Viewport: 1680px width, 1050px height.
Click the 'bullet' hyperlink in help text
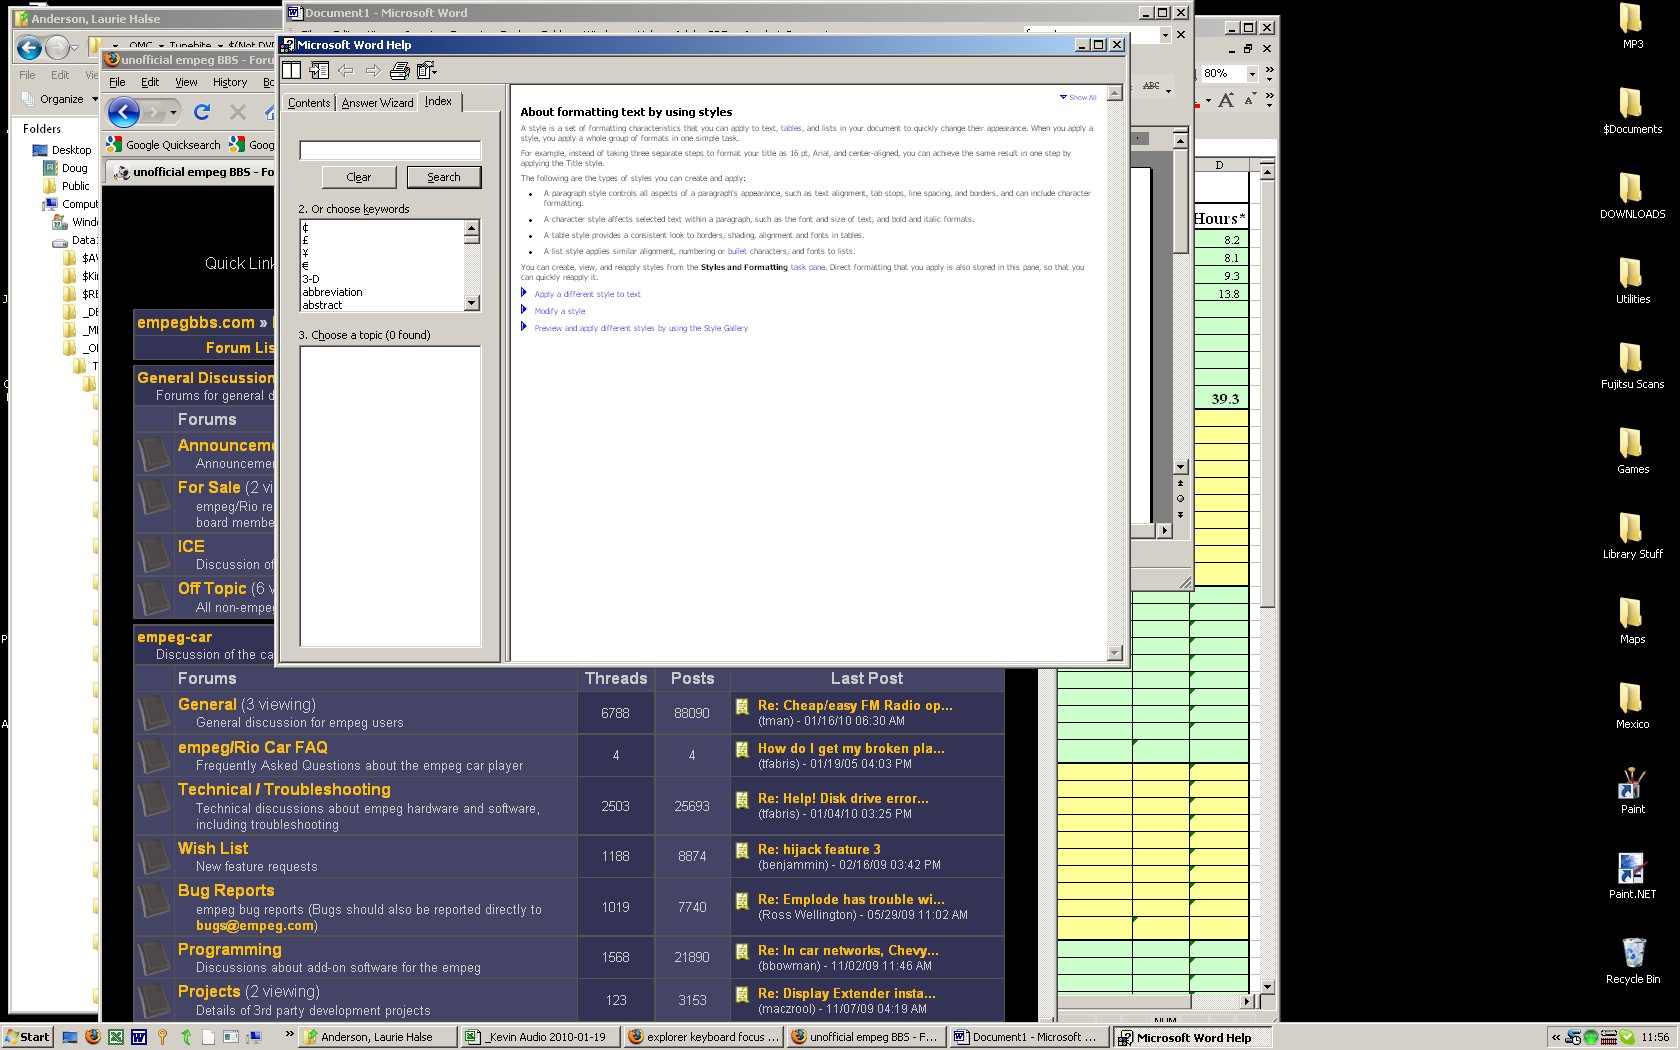(x=737, y=251)
